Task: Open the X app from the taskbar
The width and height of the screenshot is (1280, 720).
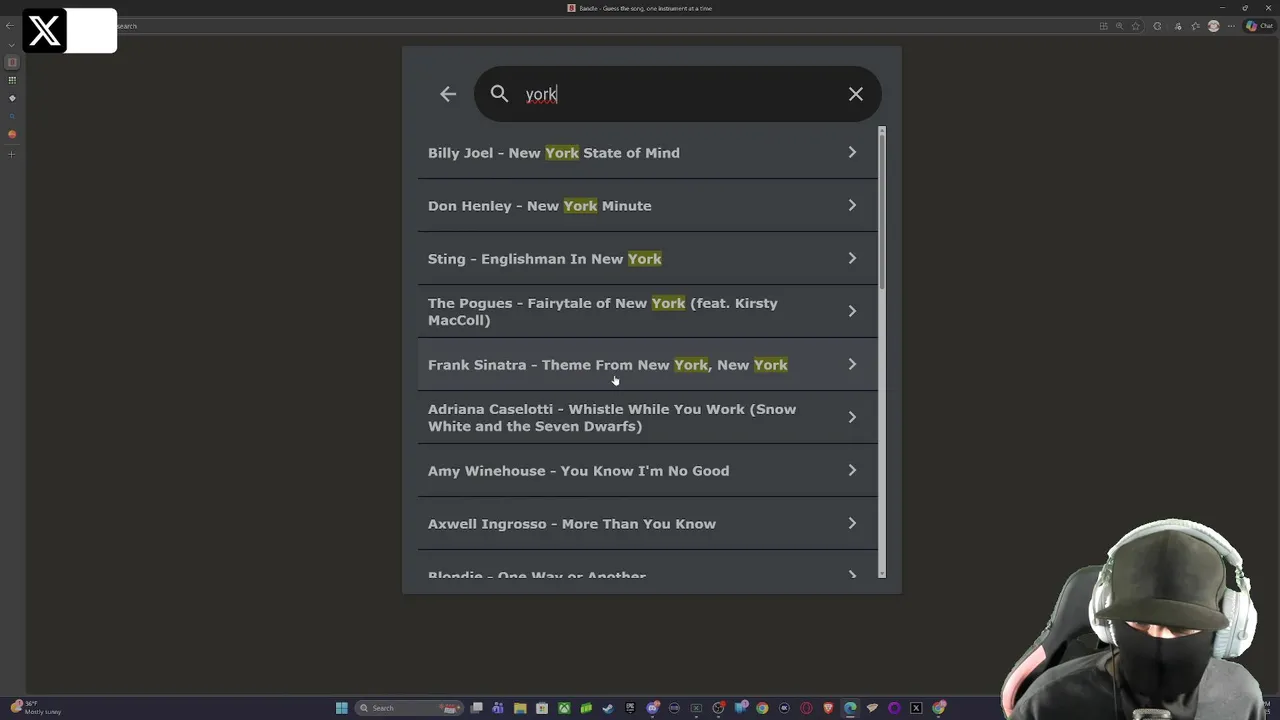Action: (x=916, y=708)
